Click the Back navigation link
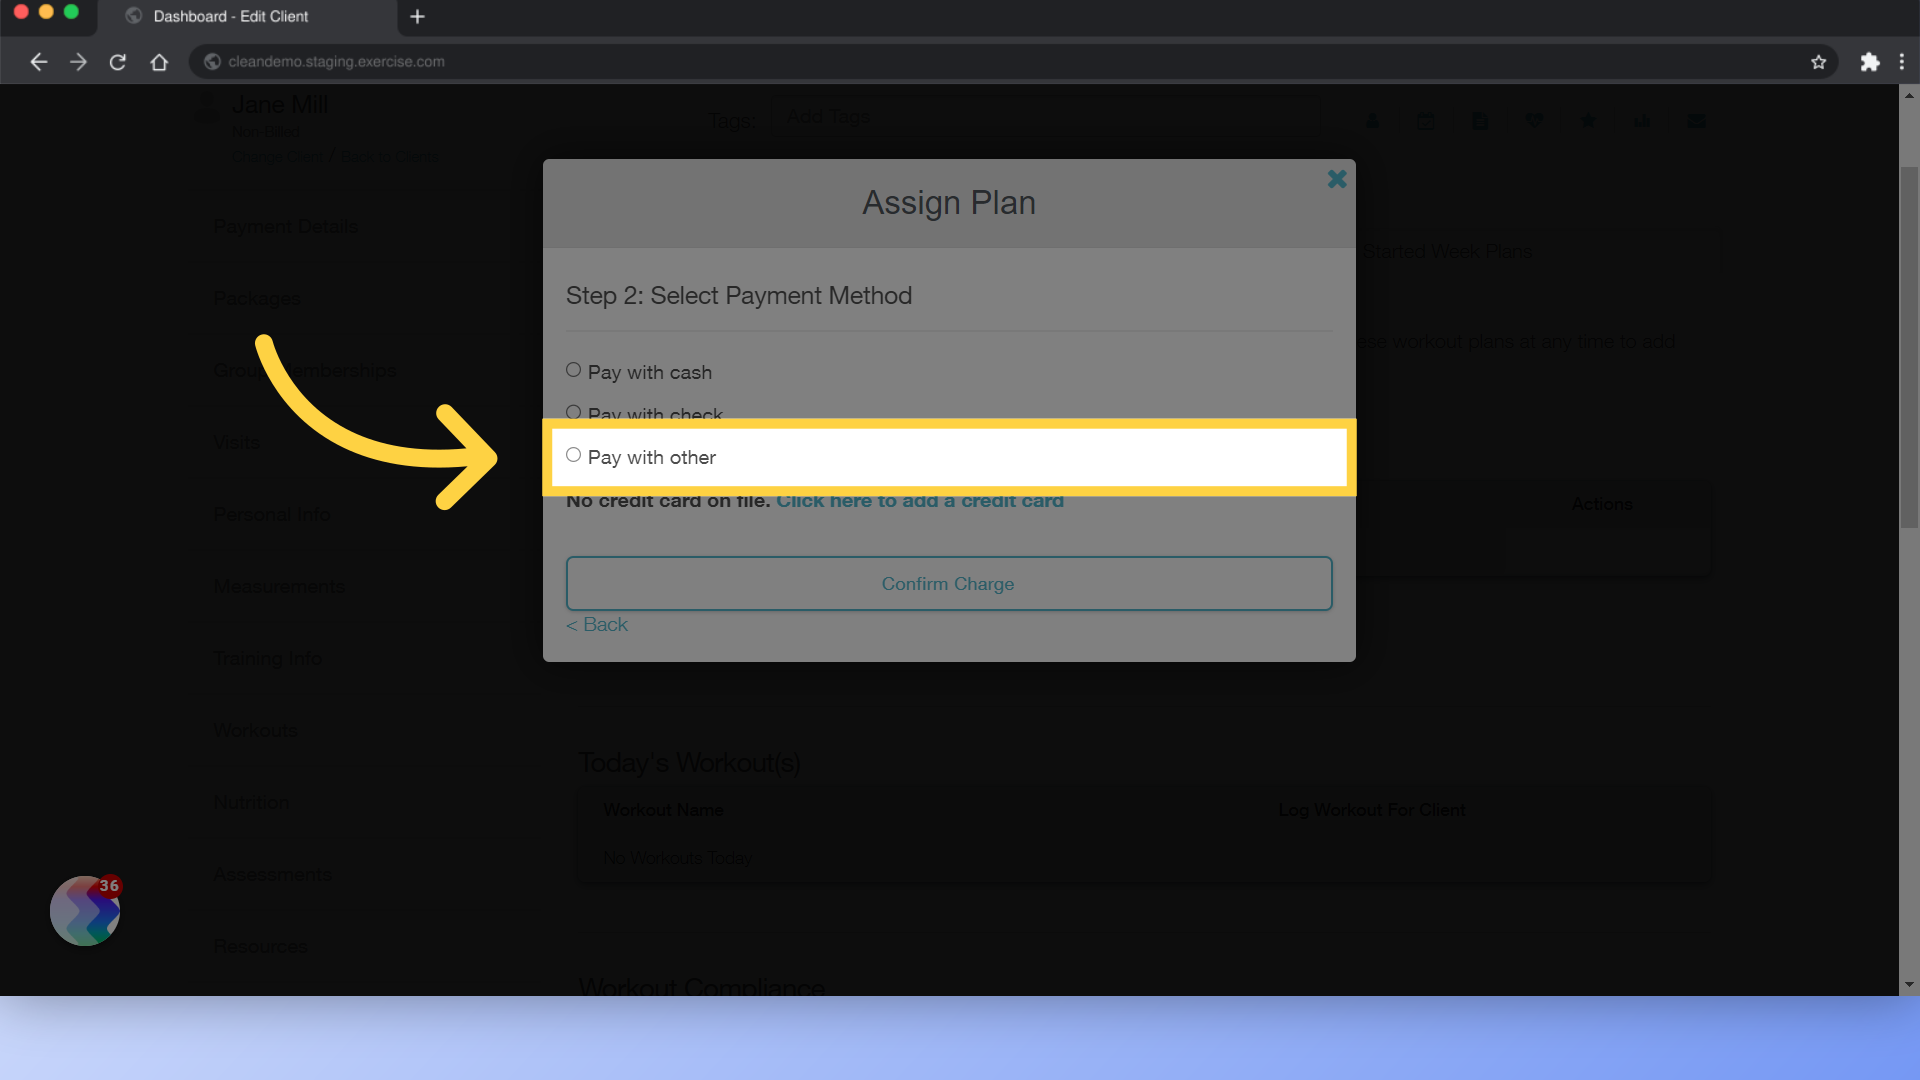The height and width of the screenshot is (1080, 1920). (x=596, y=624)
